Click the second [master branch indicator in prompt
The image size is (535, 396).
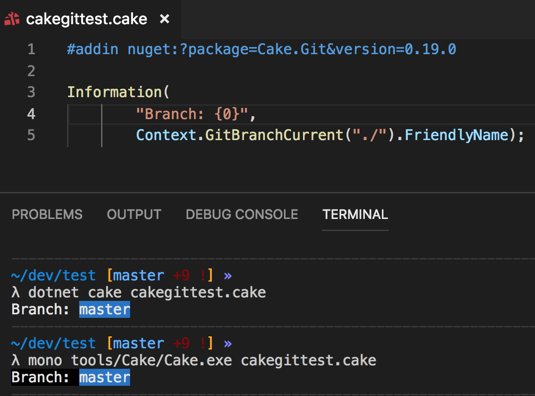pos(135,343)
